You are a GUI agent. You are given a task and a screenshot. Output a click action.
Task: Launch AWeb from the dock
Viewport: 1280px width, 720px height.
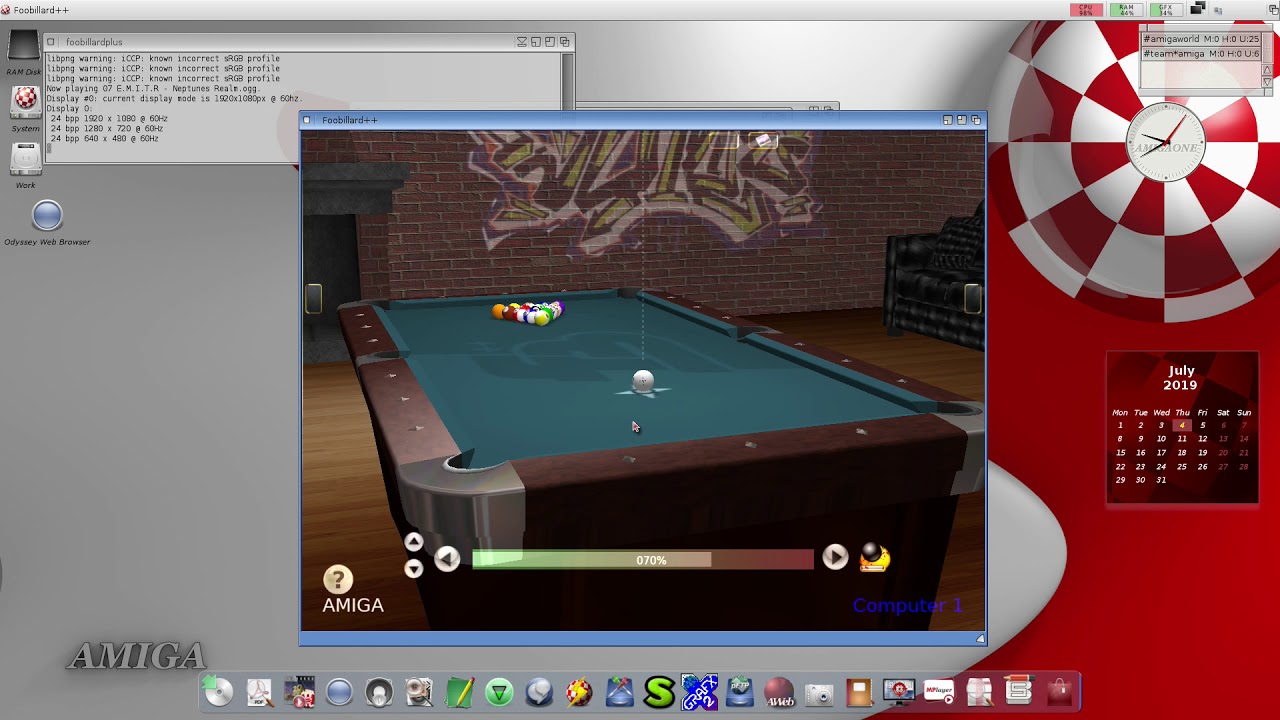[x=779, y=692]
